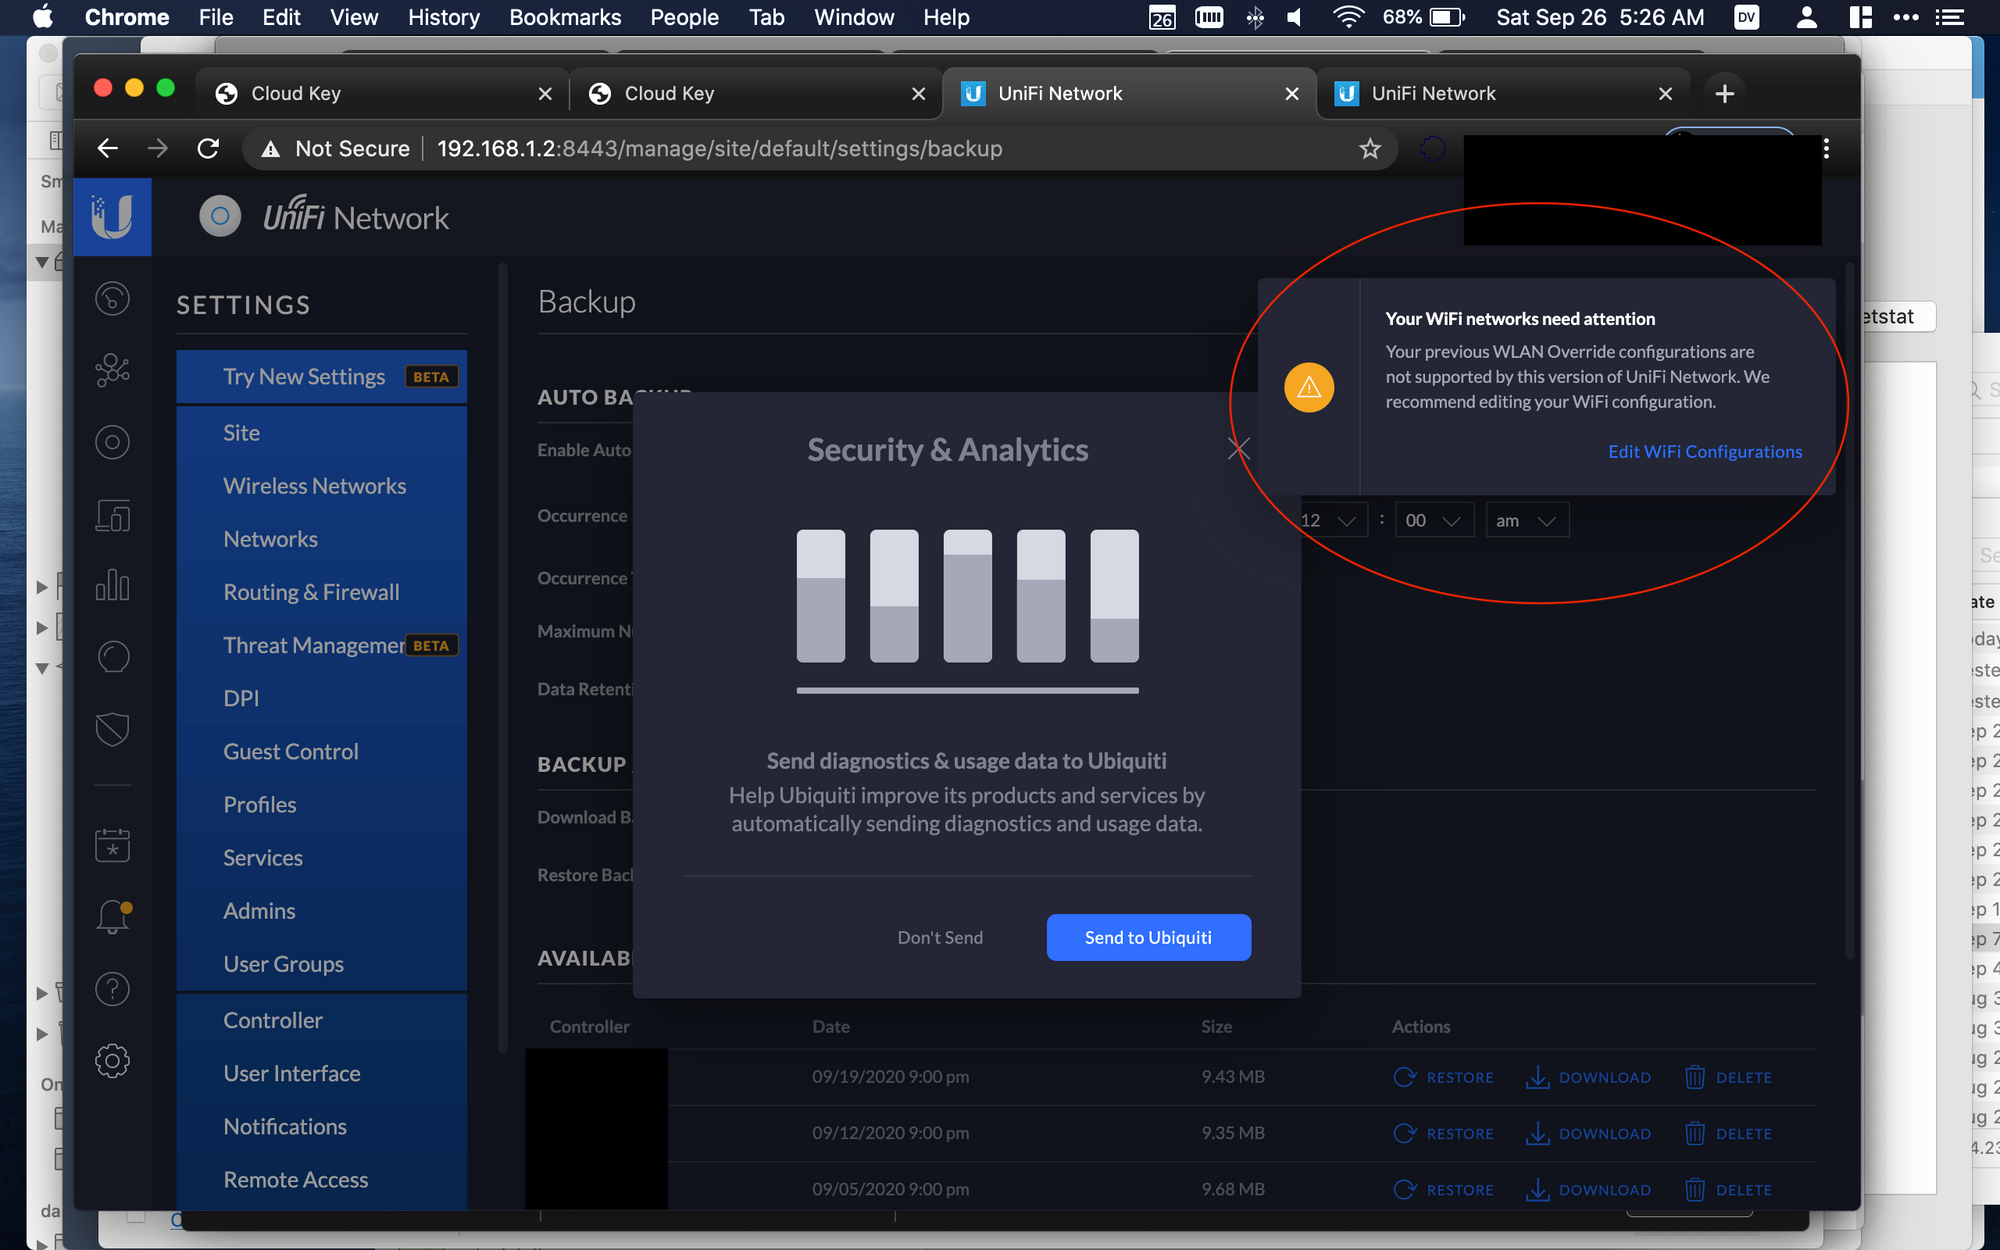Click Edit WiFi Configurations link
This screenshot has width=2000, height=1250.
pyautogui.click(x=1705, y=451)
